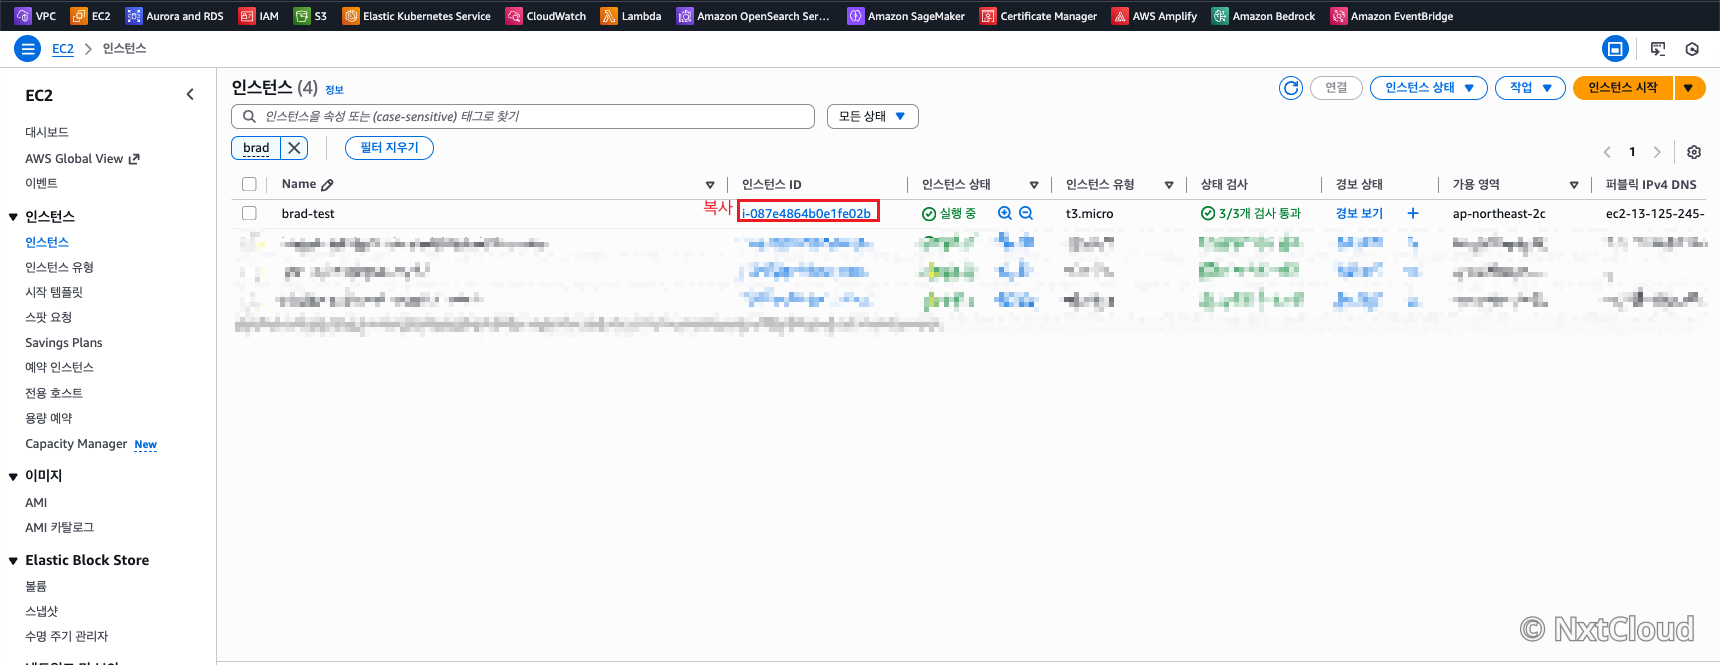
Task: Open the 인스턴스 상태 actions dropdown
Action: [1428, 88]
